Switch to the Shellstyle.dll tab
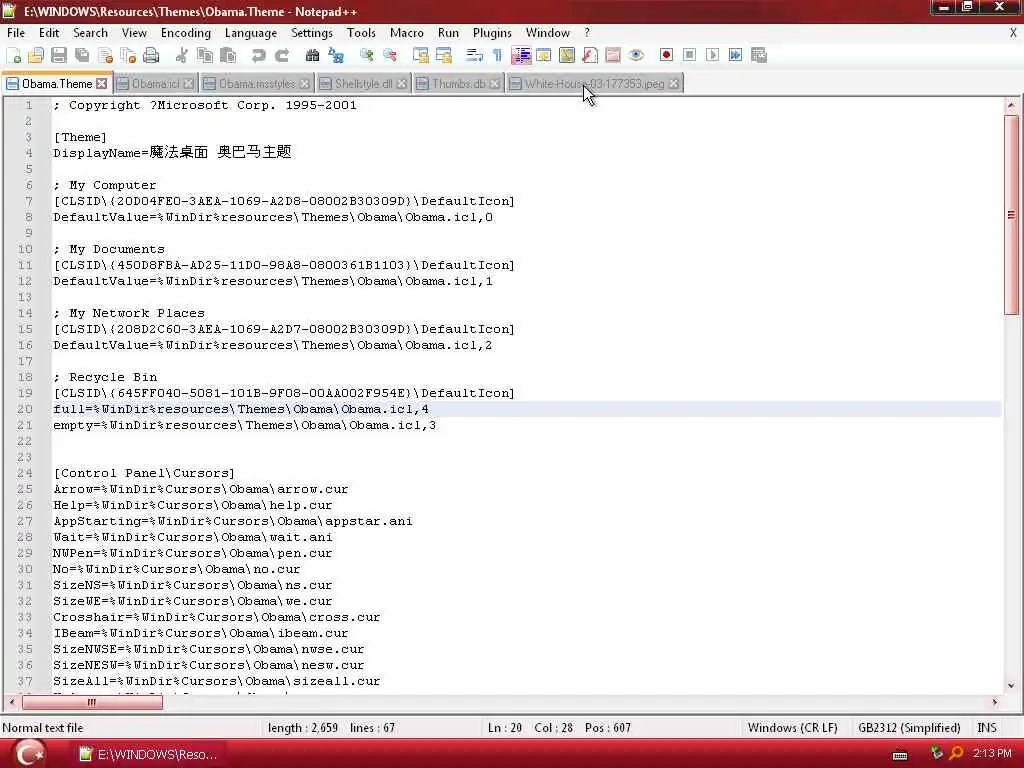This screenshot has height=768, width=1024. tap(363, 84)
